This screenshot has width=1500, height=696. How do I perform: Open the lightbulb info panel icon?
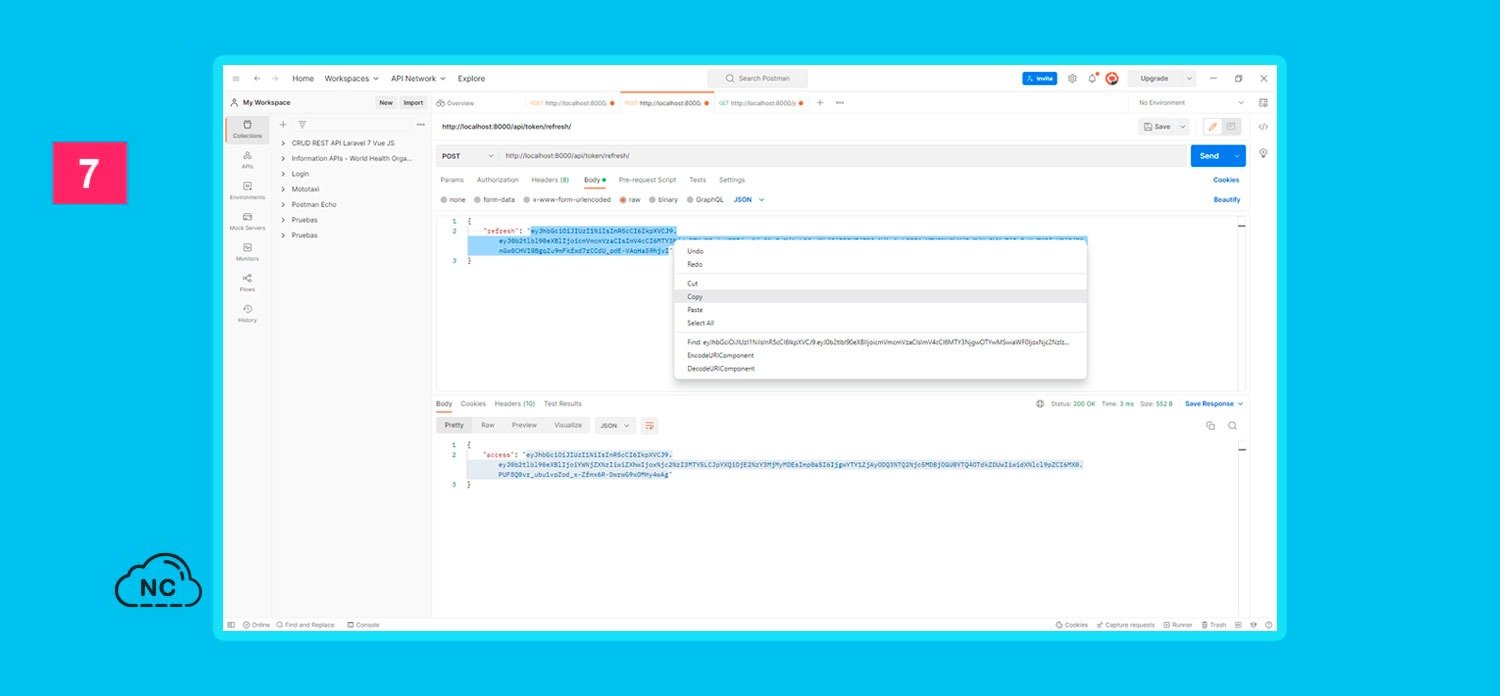[x=1263, y=153]
